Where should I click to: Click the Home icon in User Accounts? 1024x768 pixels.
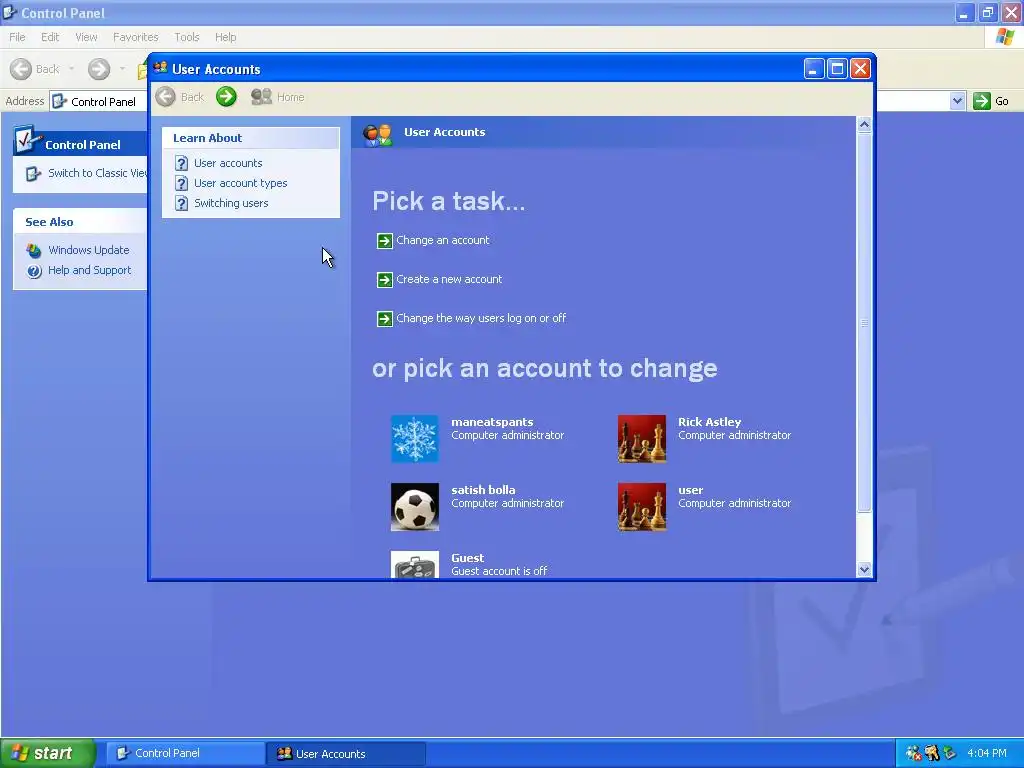pyautogui.click(x=261, y=97)
